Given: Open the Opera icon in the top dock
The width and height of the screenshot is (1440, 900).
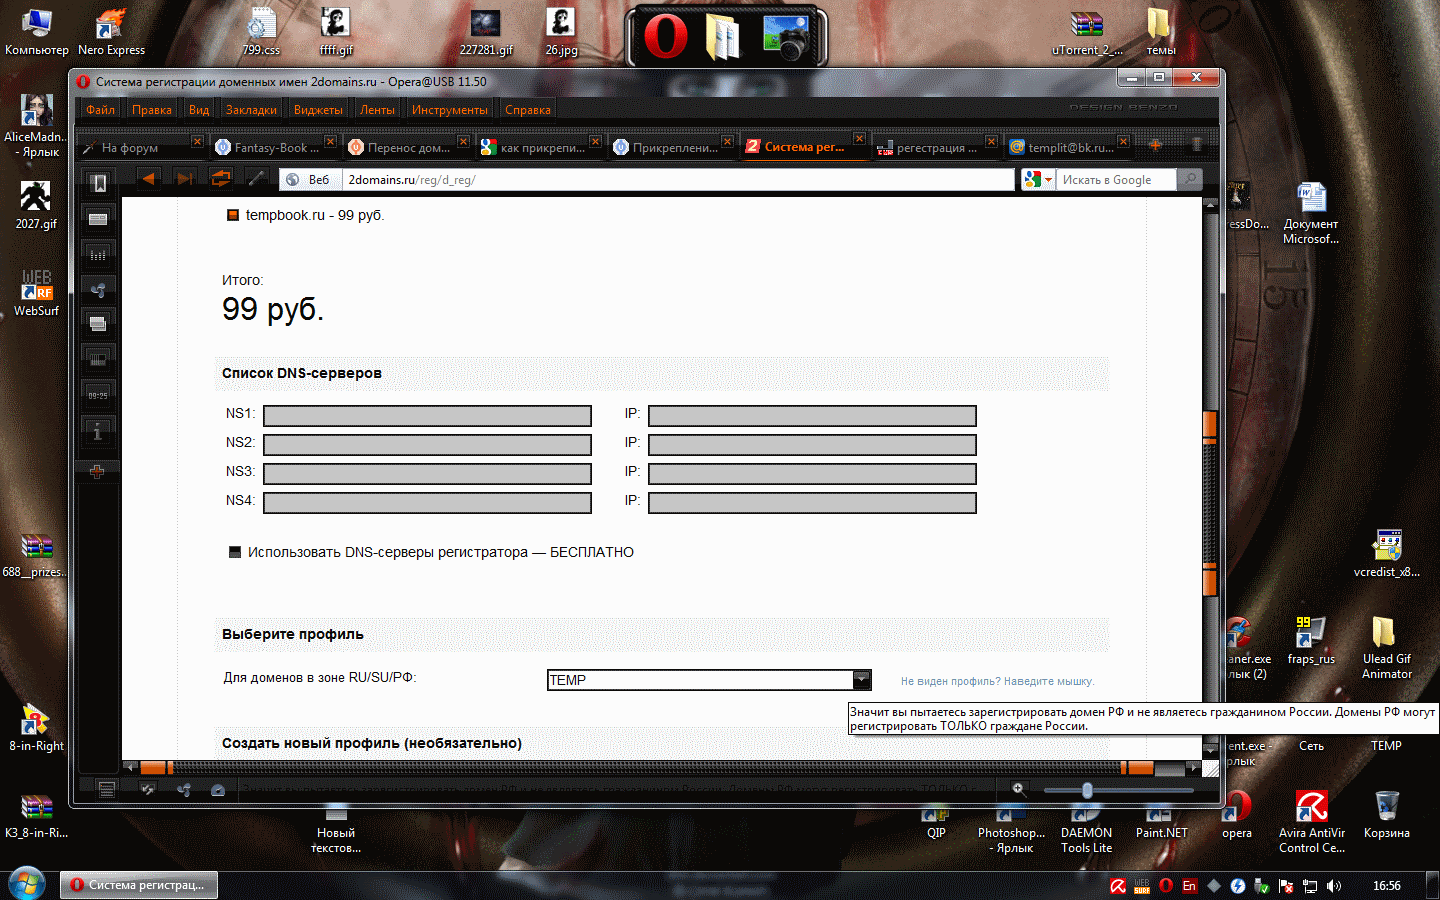Looking at the screenshot, I should click(x=665, y=37).
